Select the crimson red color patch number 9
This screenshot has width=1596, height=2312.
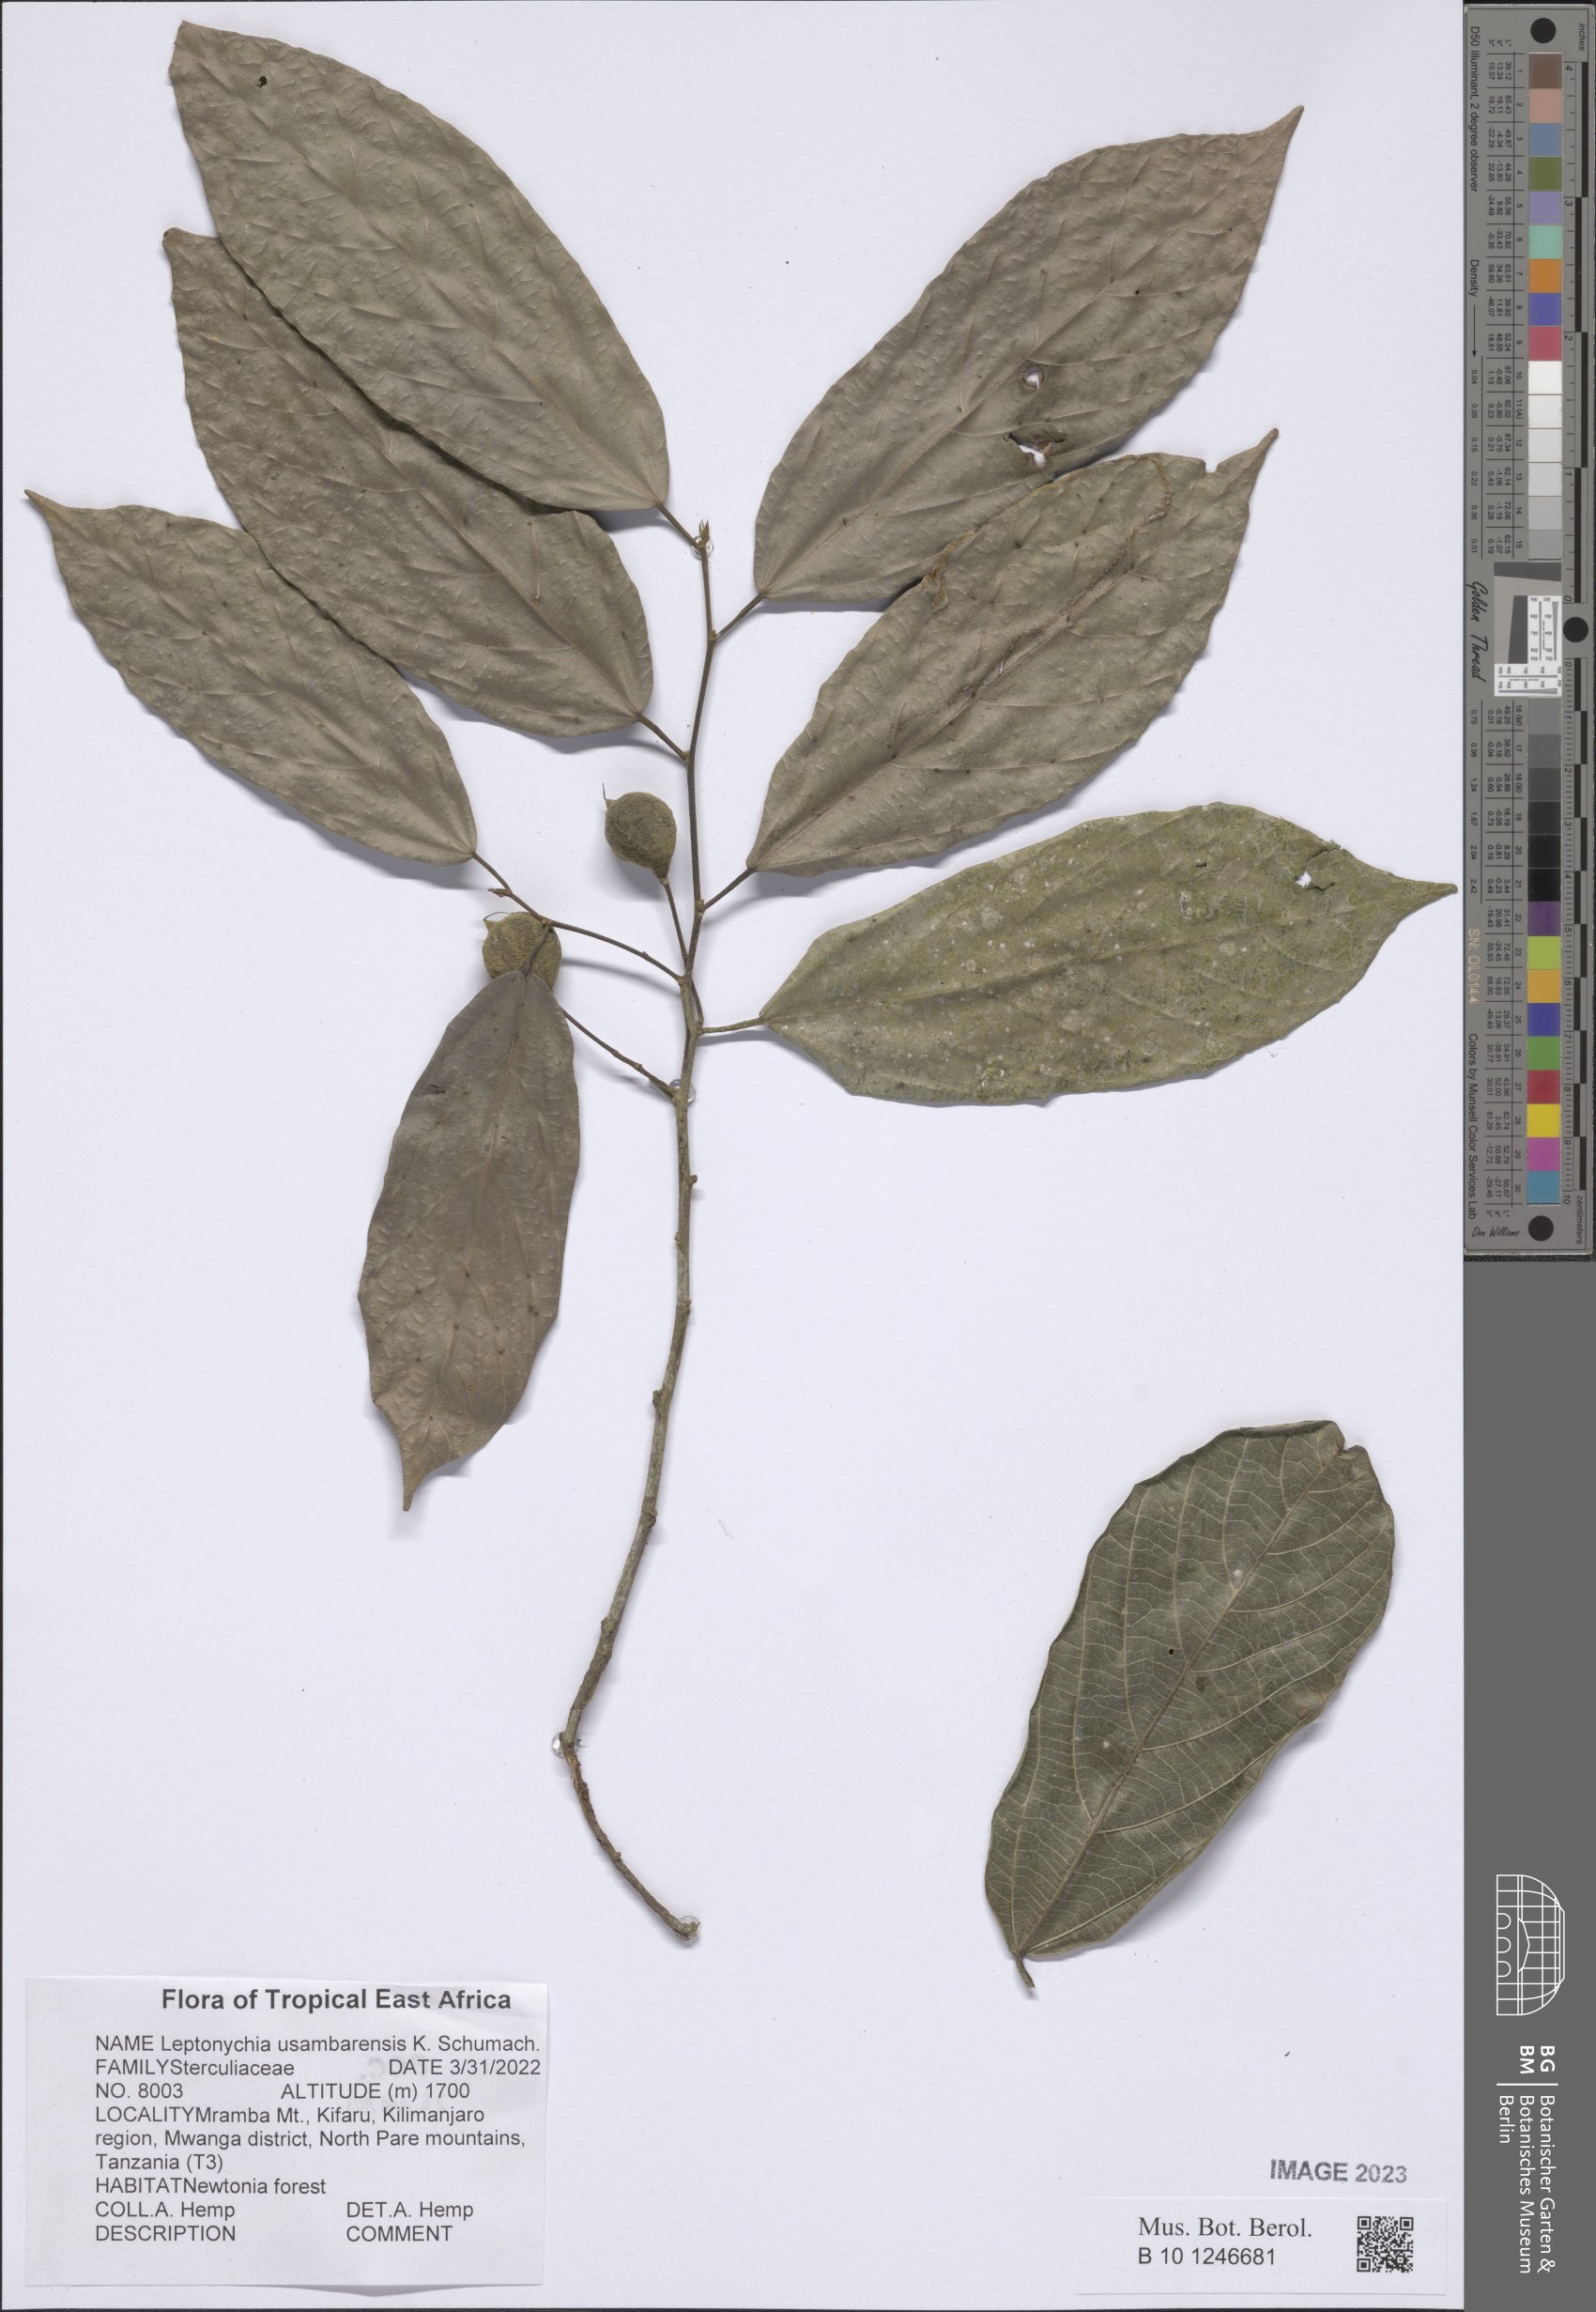(1544, 346)
